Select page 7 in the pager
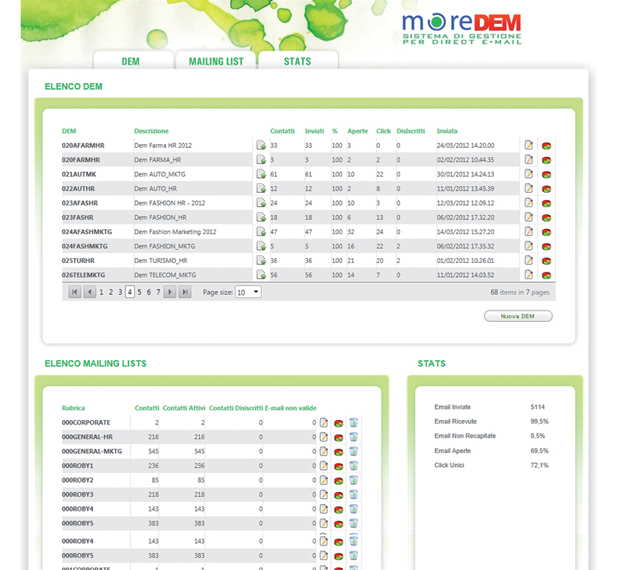This screenshot has width=620, height=570. (158, 292)
